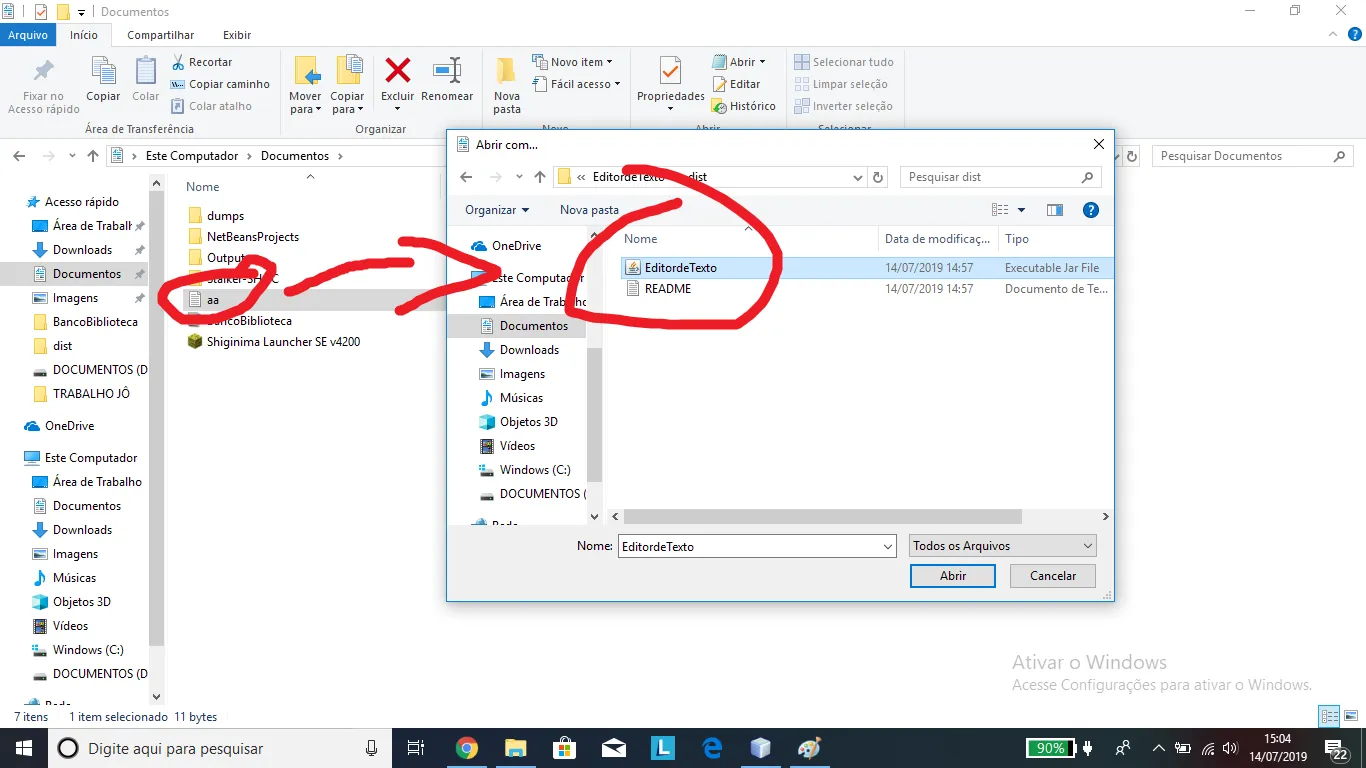
Task: Click Copiar caminho in the ribbon
Action: click(x=220, y=84)
